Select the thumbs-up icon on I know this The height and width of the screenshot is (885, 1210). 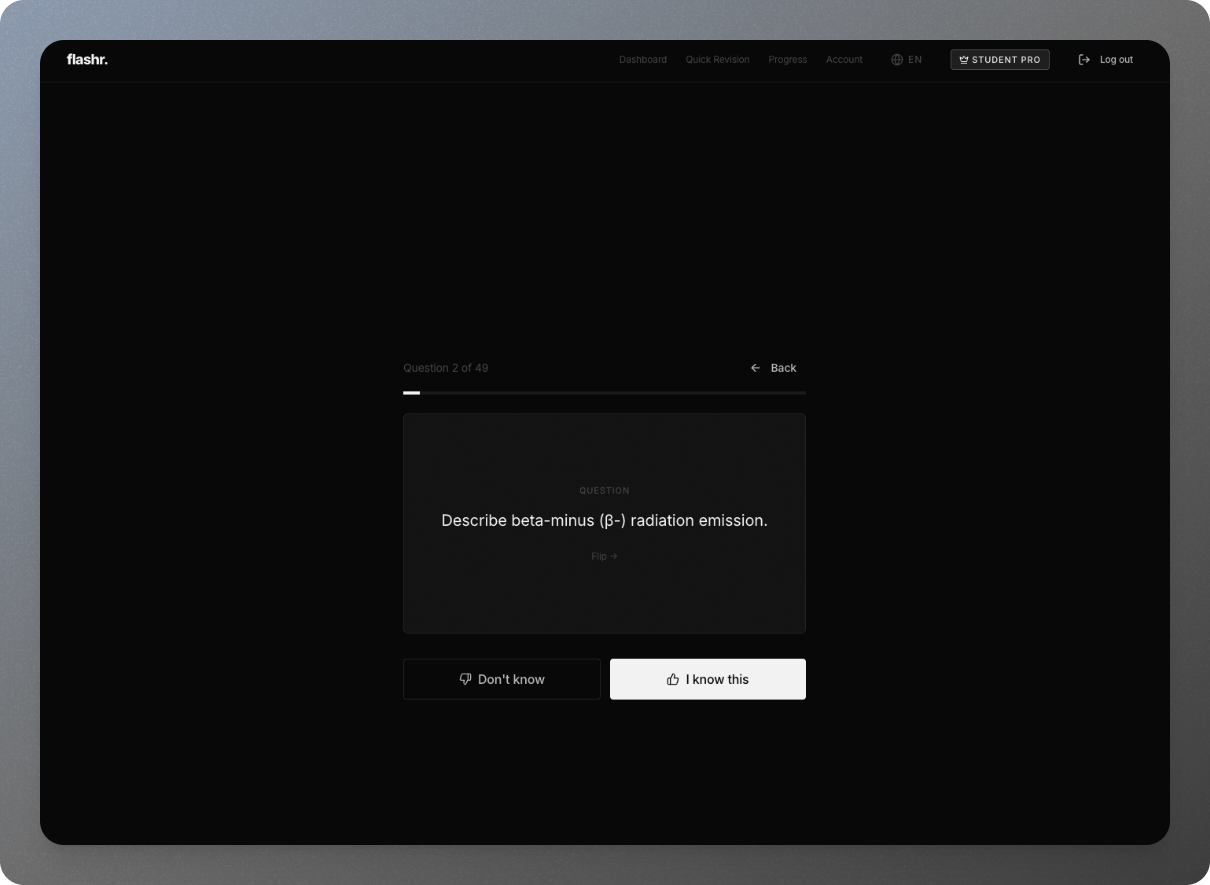(672, 679)
